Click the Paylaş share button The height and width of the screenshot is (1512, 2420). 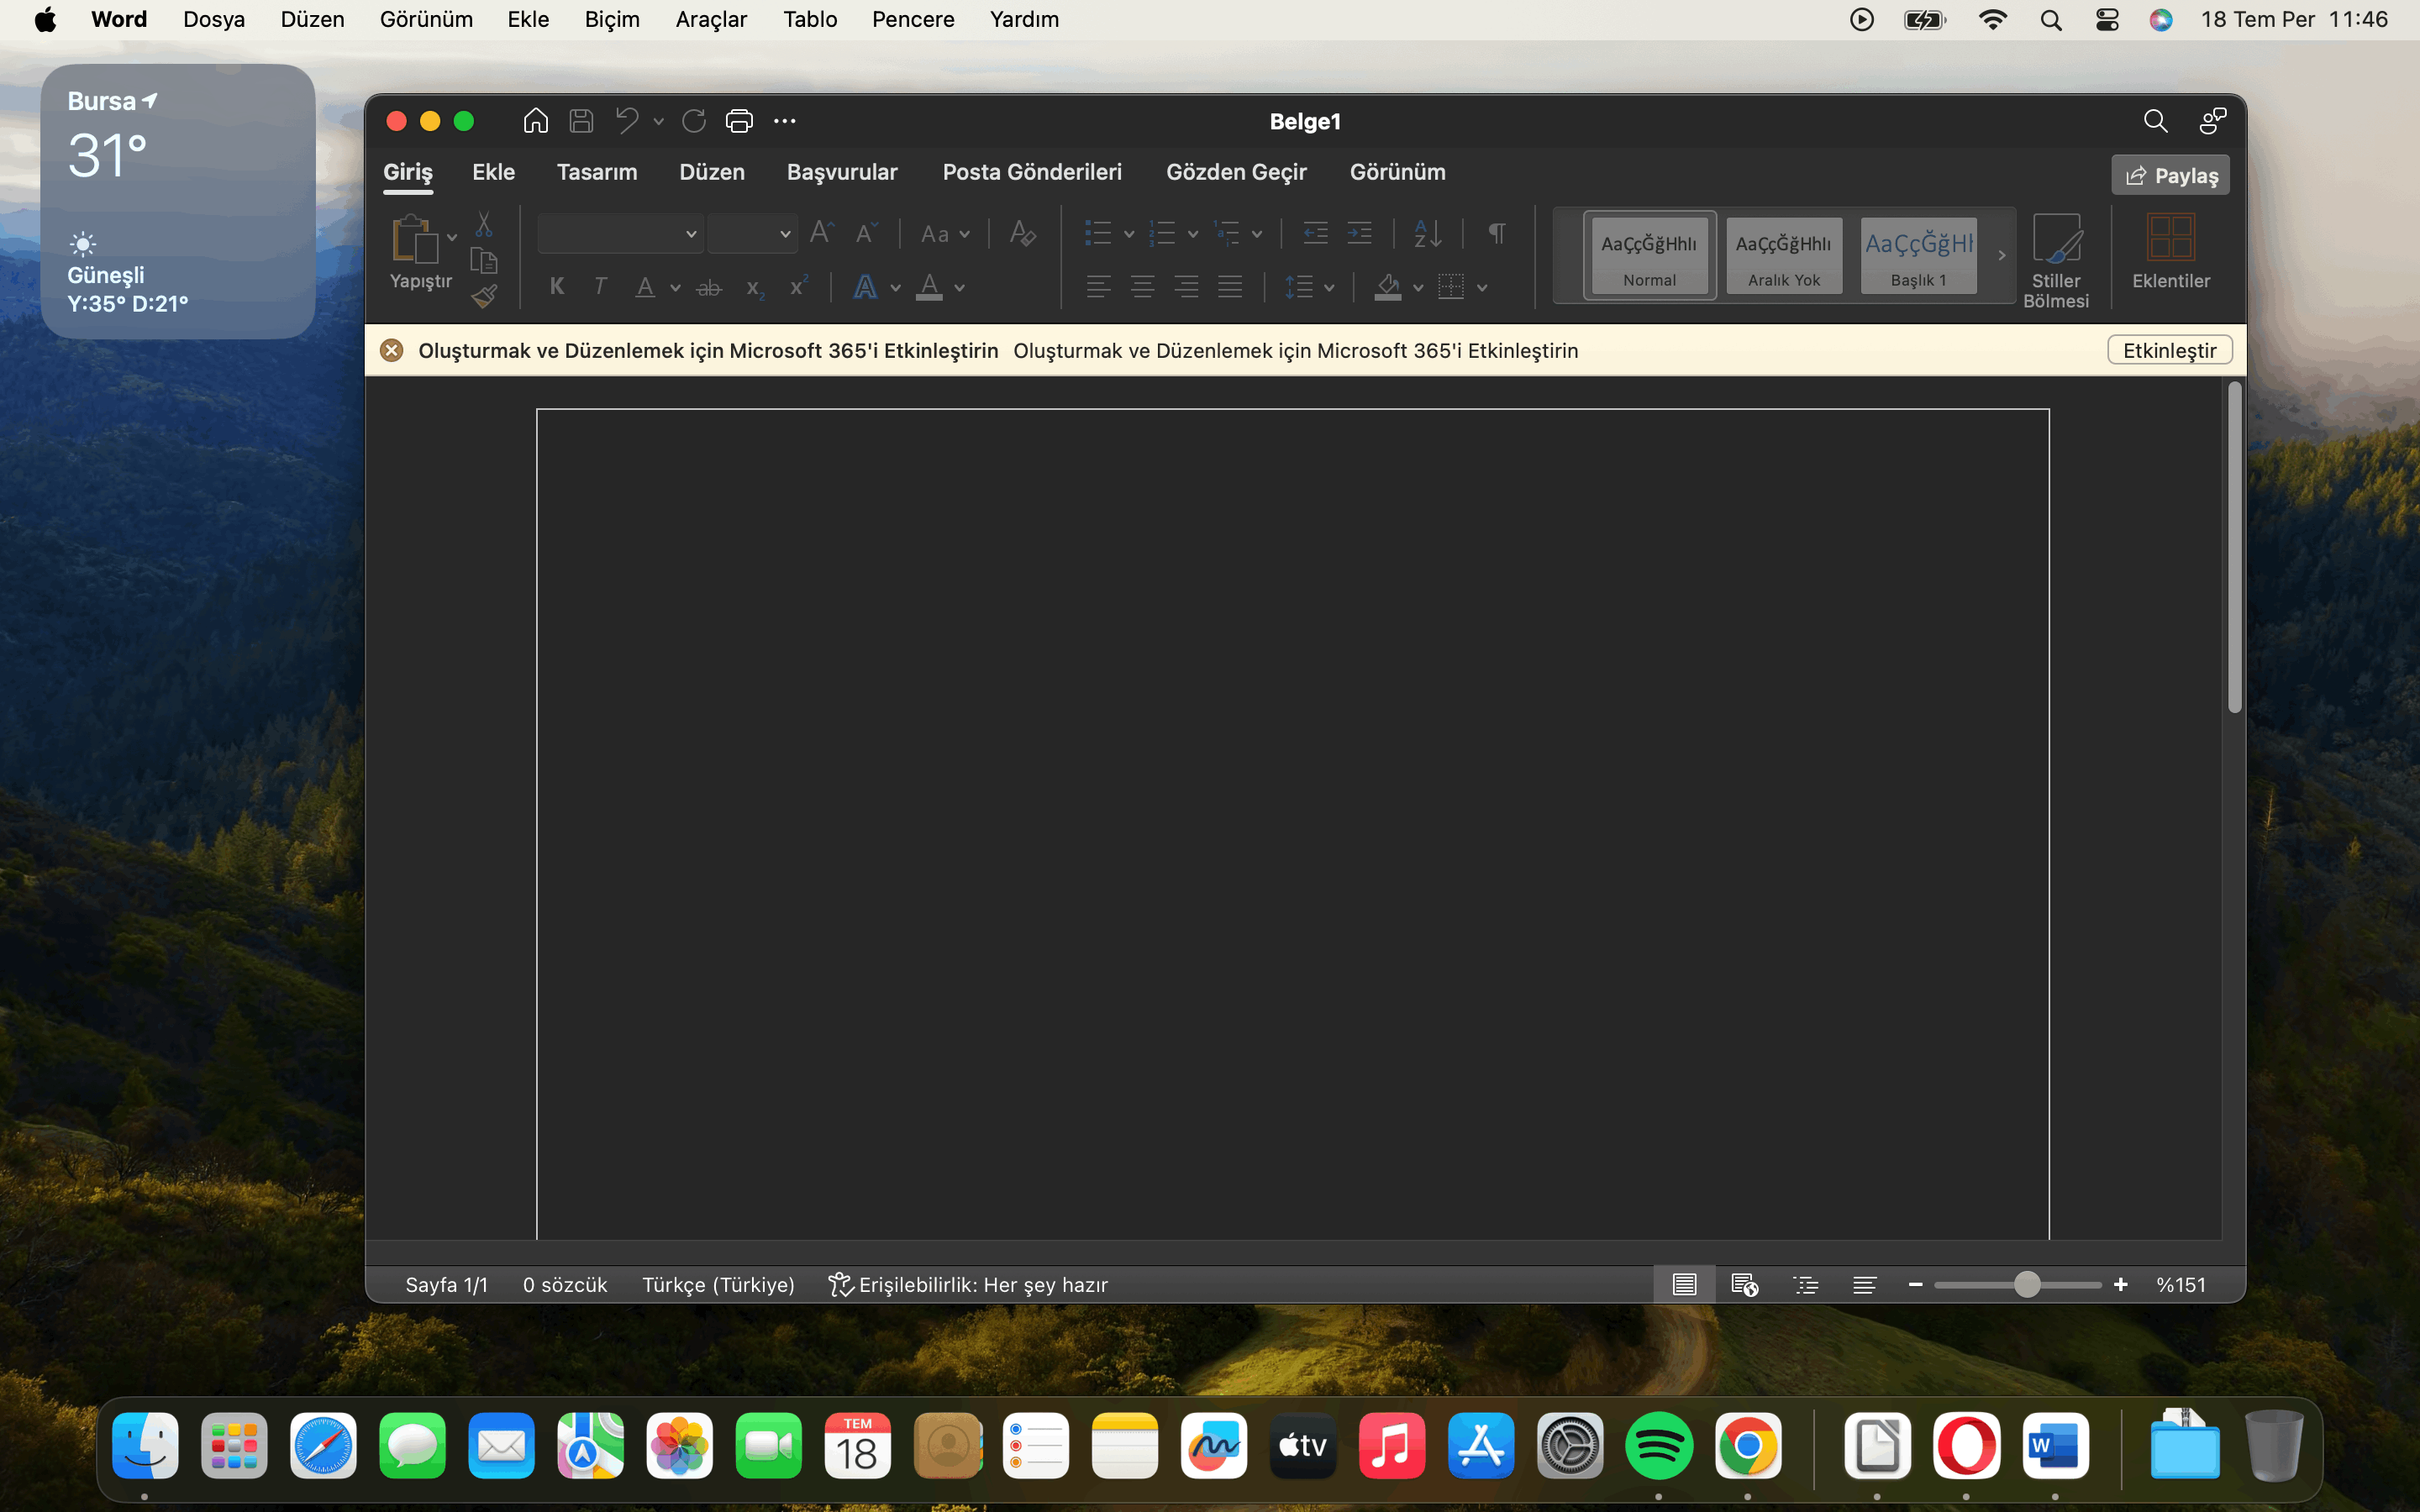point(2171,175)
